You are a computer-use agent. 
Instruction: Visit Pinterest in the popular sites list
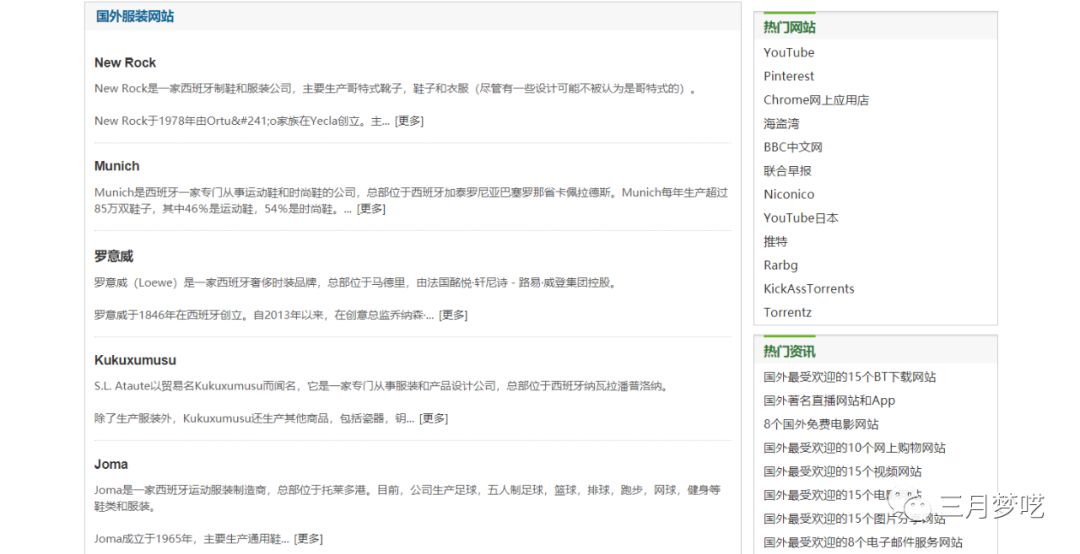click(x=789, y=76)
